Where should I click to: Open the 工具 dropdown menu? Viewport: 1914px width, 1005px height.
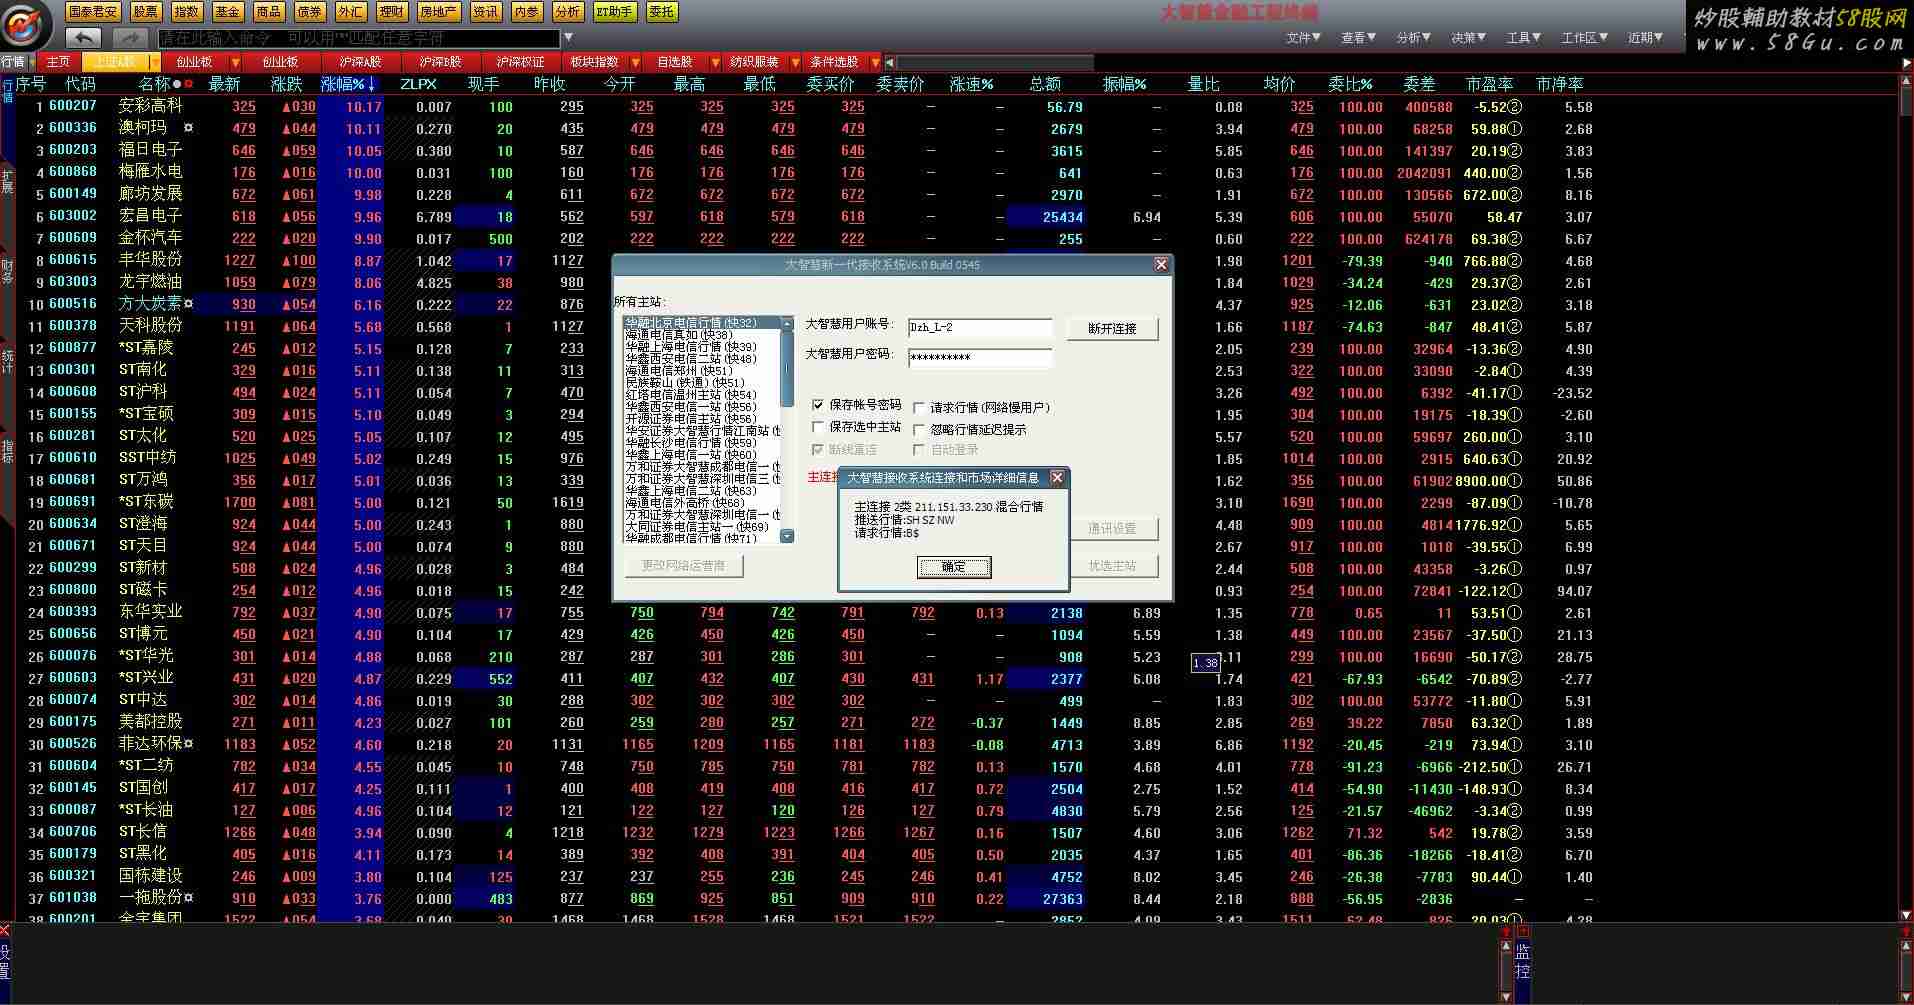[x=1524, y=37]
